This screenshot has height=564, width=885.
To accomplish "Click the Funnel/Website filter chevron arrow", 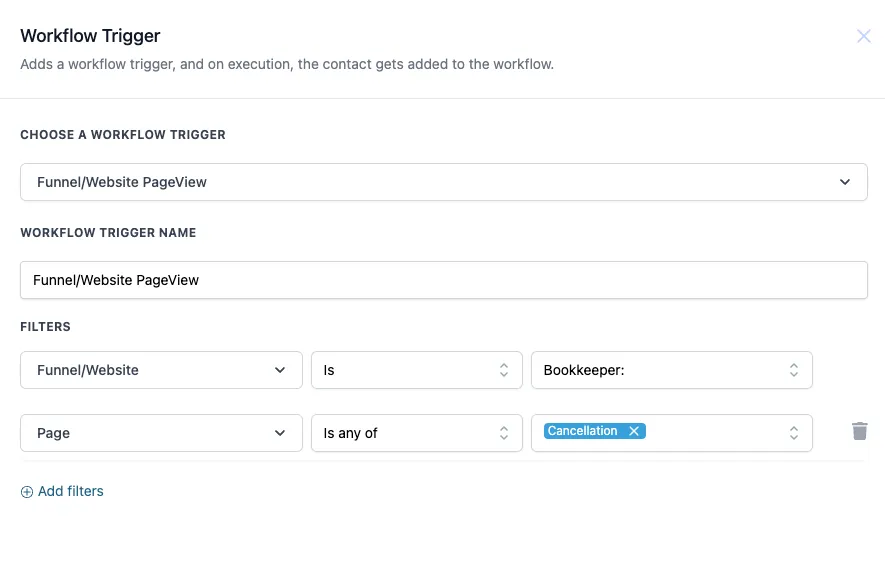I will 280,370.
